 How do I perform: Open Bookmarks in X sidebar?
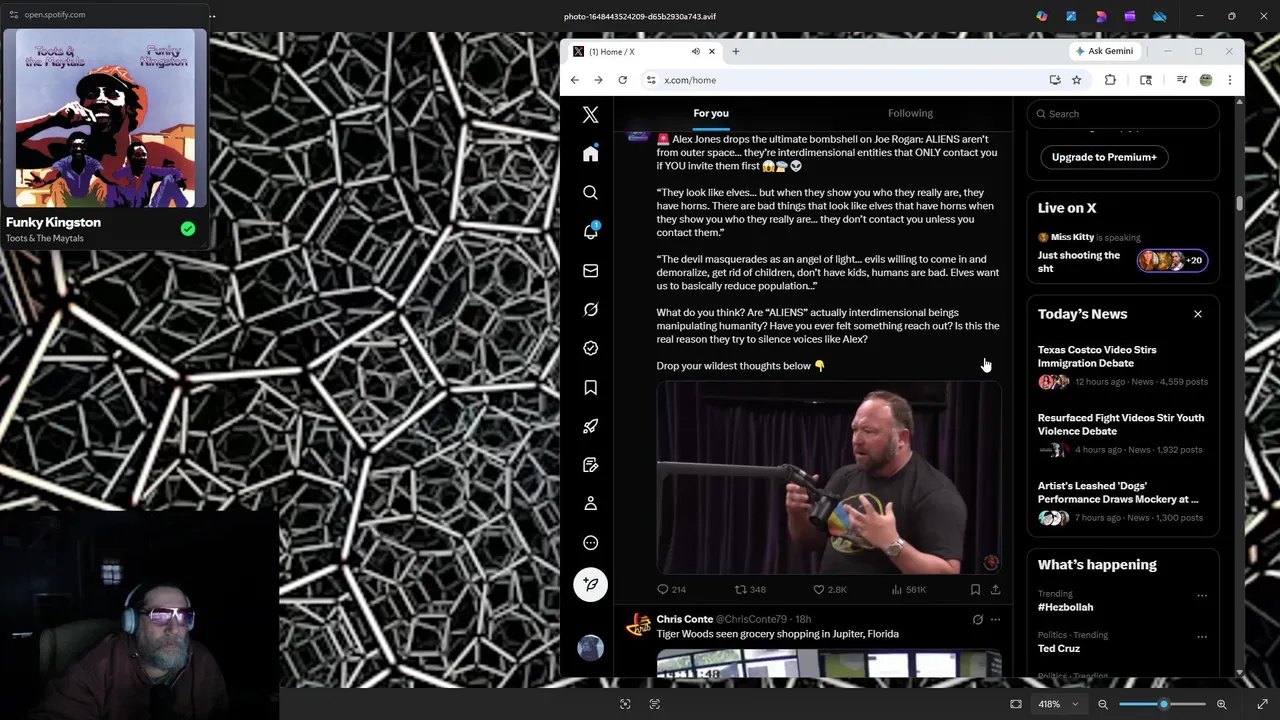click(x=590, y=387)
